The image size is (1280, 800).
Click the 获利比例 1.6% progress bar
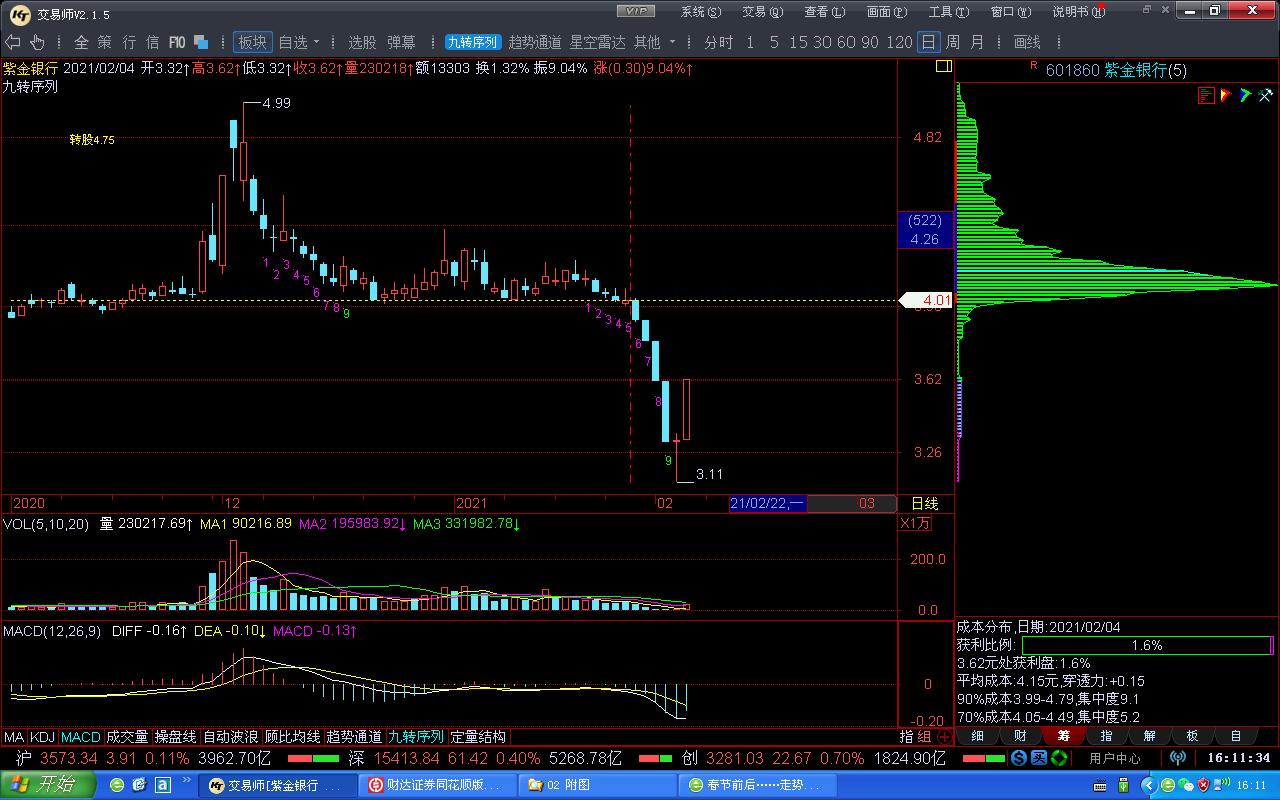tap(1146, 645)
